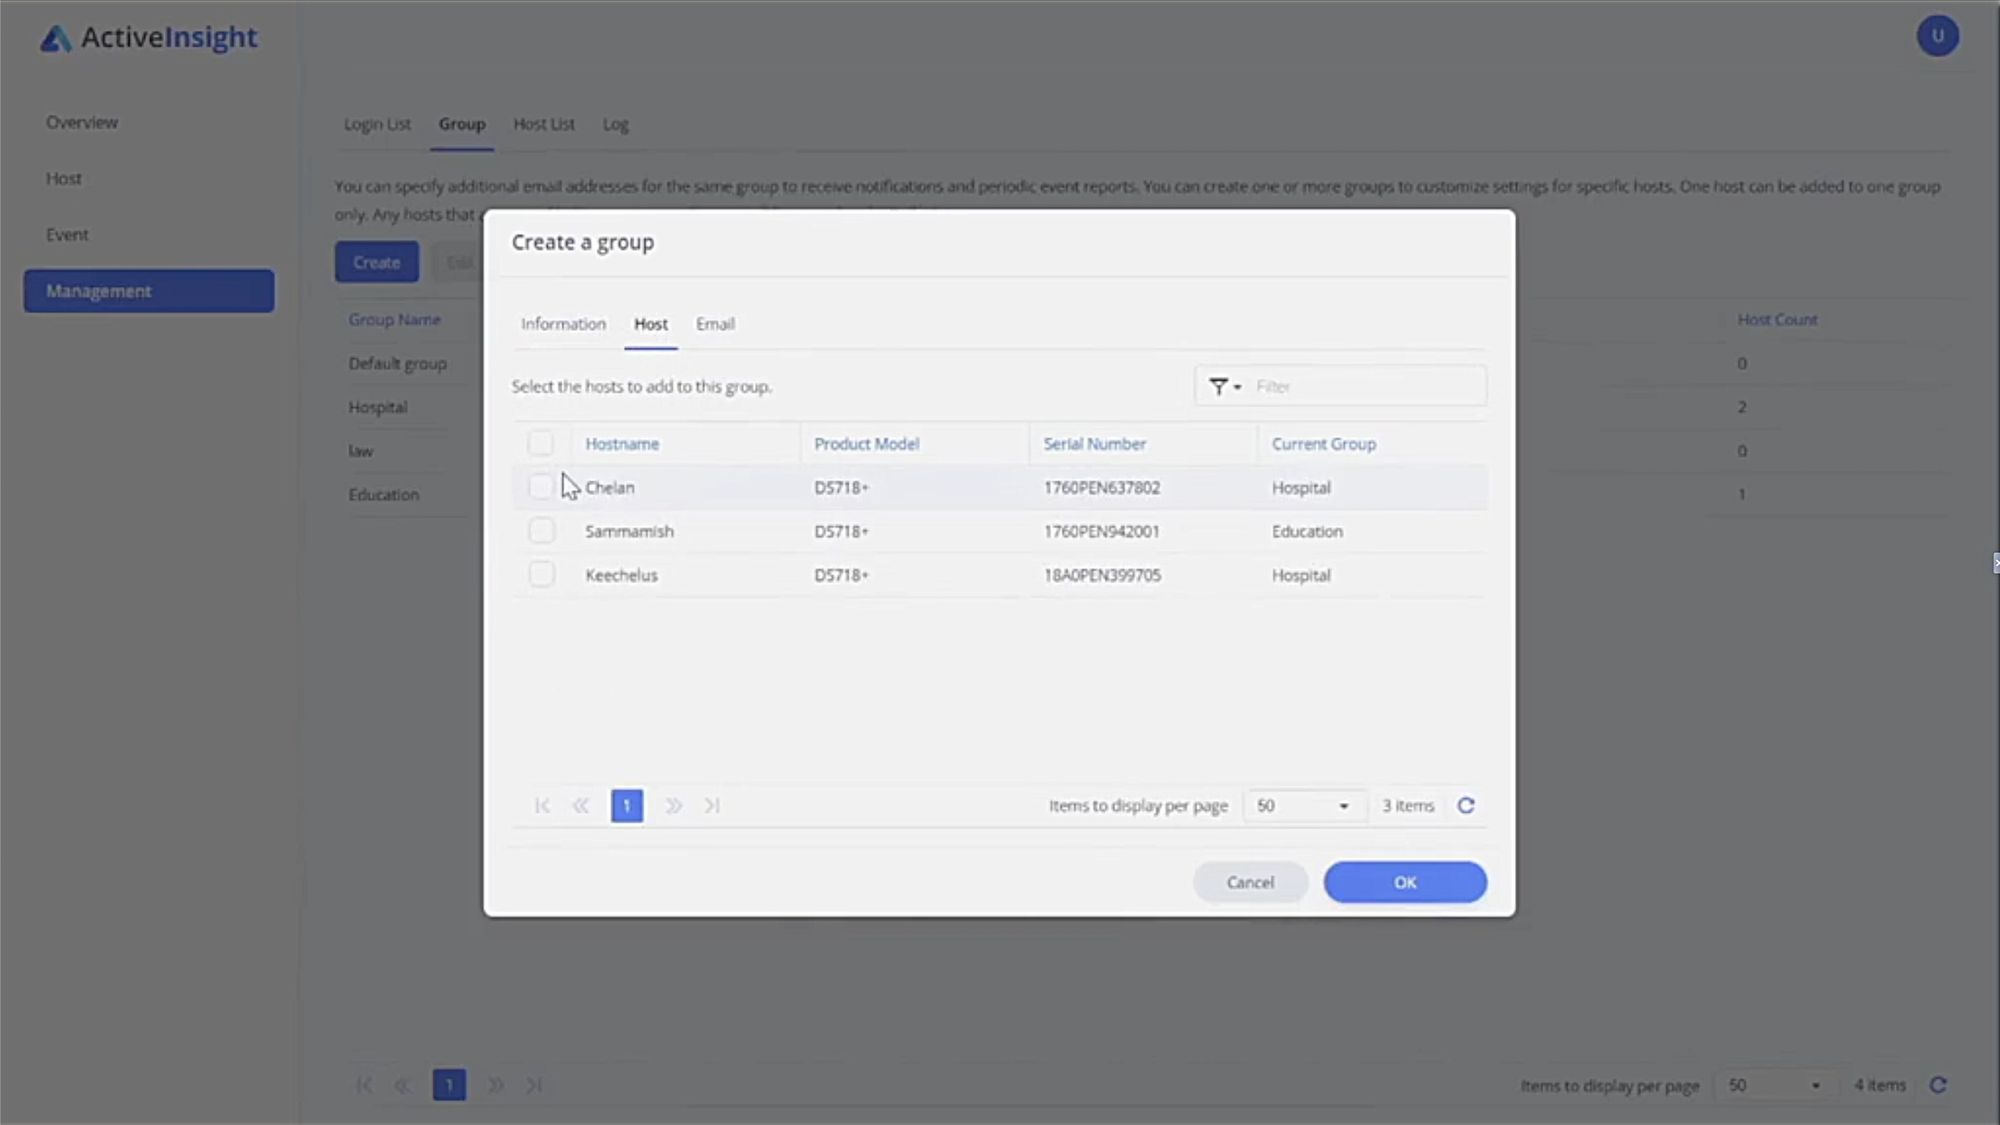Open Management in the sidebar
Viewport: 2000px width, 1125px height.
pyautogui.click(x=149, y=290)
